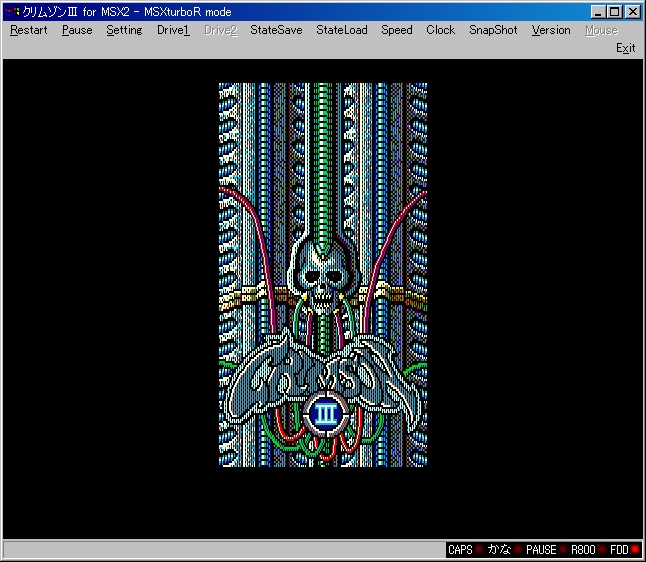Click the R800 CPU indicator
This screenshot has height=562, width=646.
583,550
